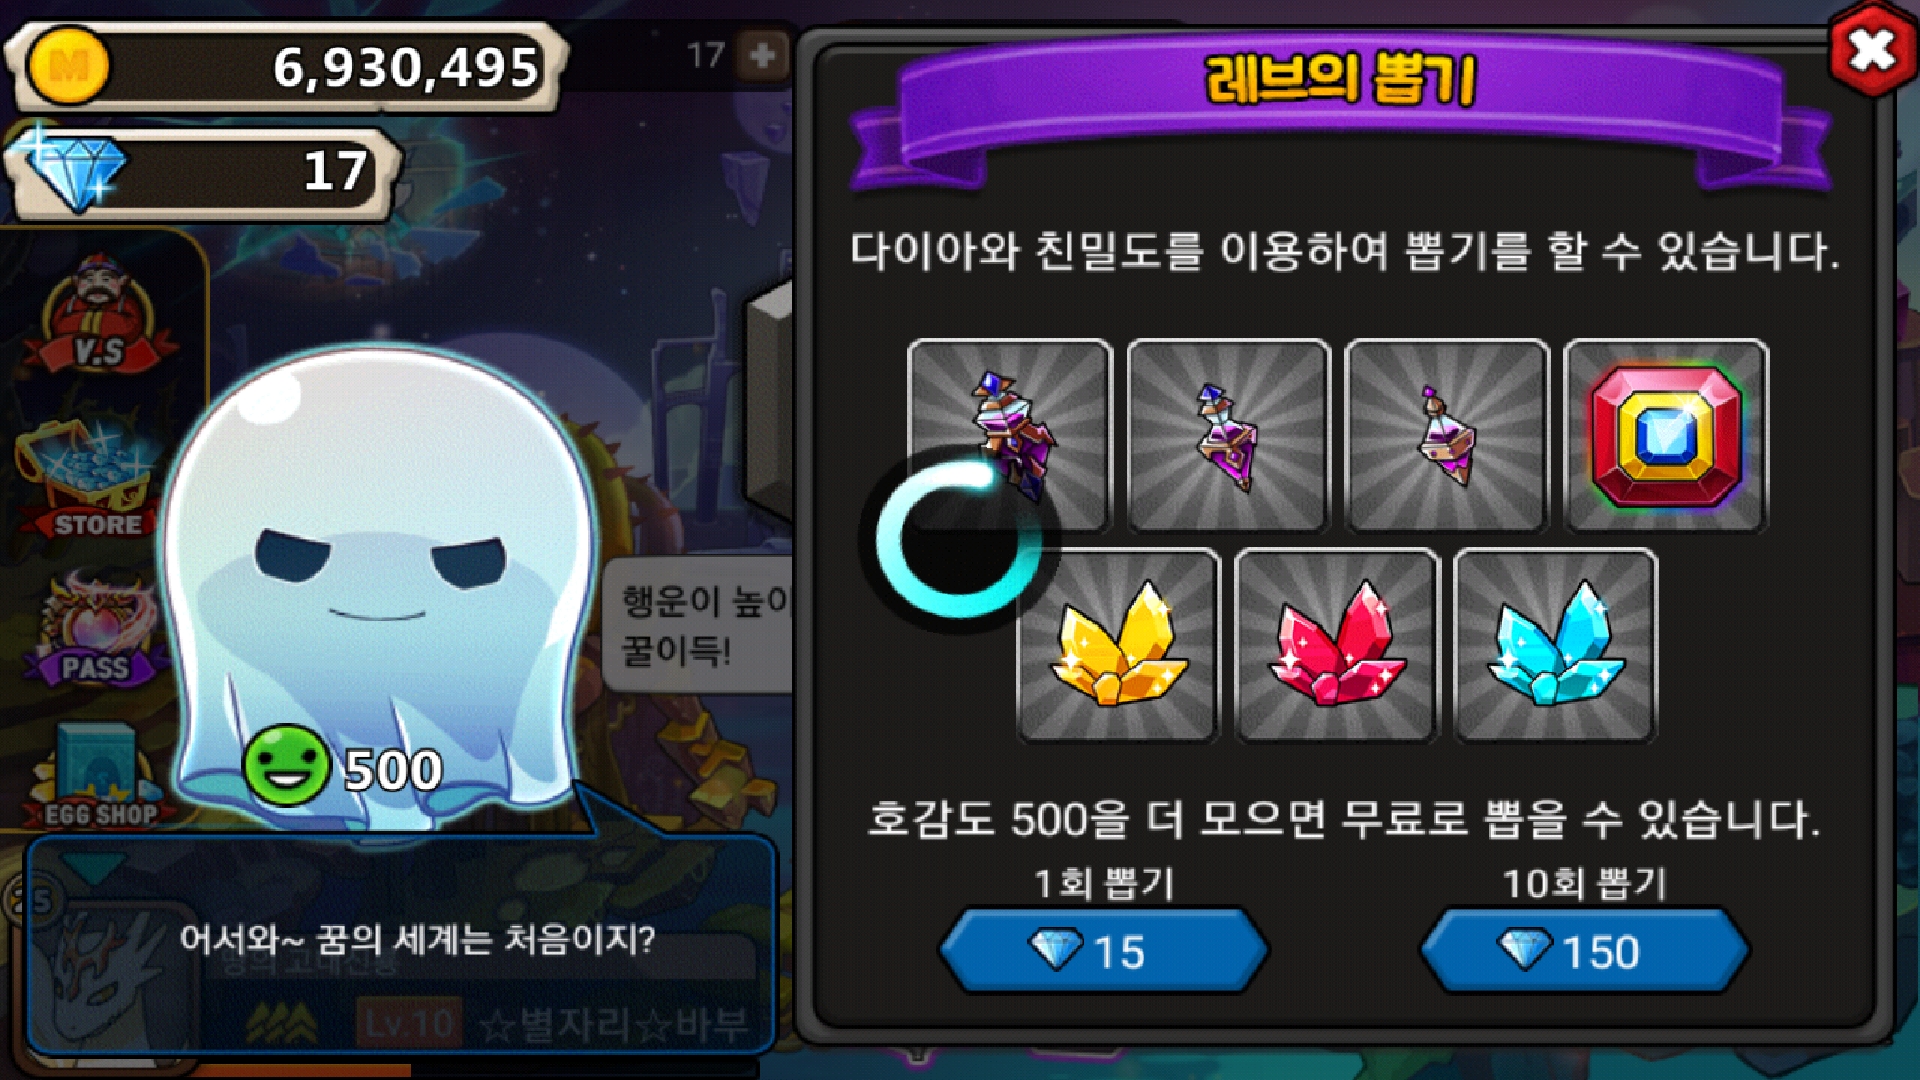Viewport: 1920px width, 1080px height.
Task: Select the yellow crystal reward
Action: 1119,645
